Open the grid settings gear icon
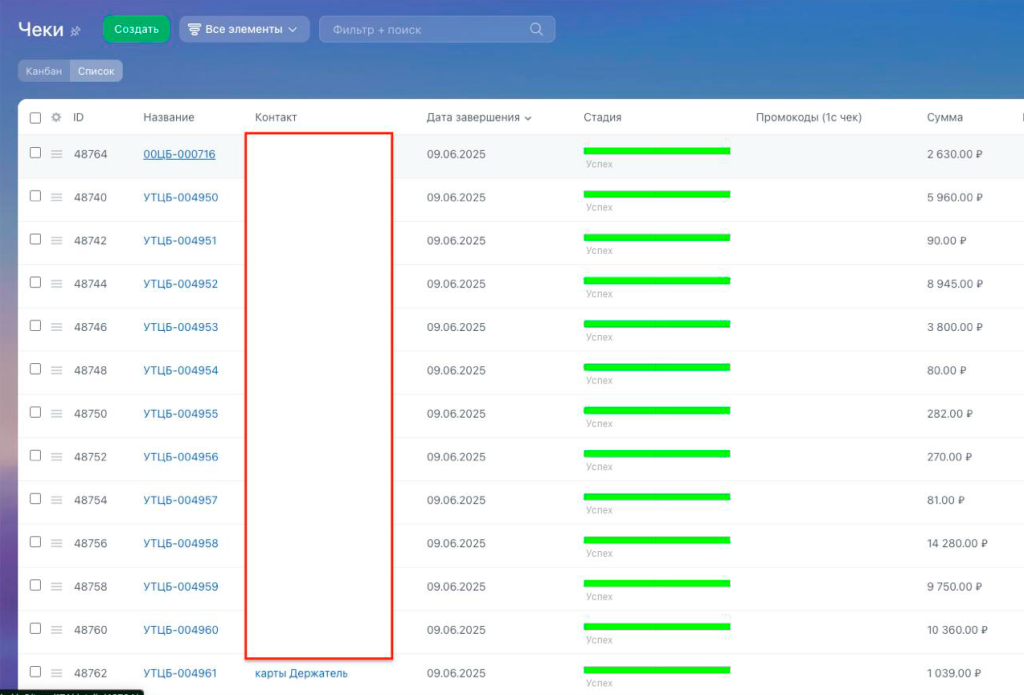 coord(56,117)
